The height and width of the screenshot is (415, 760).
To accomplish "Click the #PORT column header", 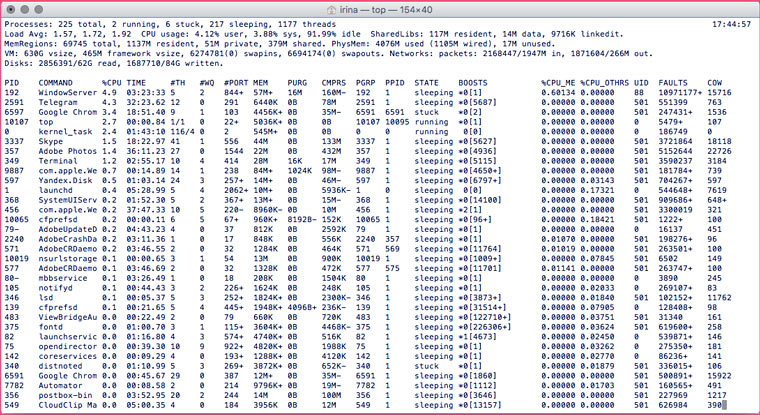I will click(236, 83).
